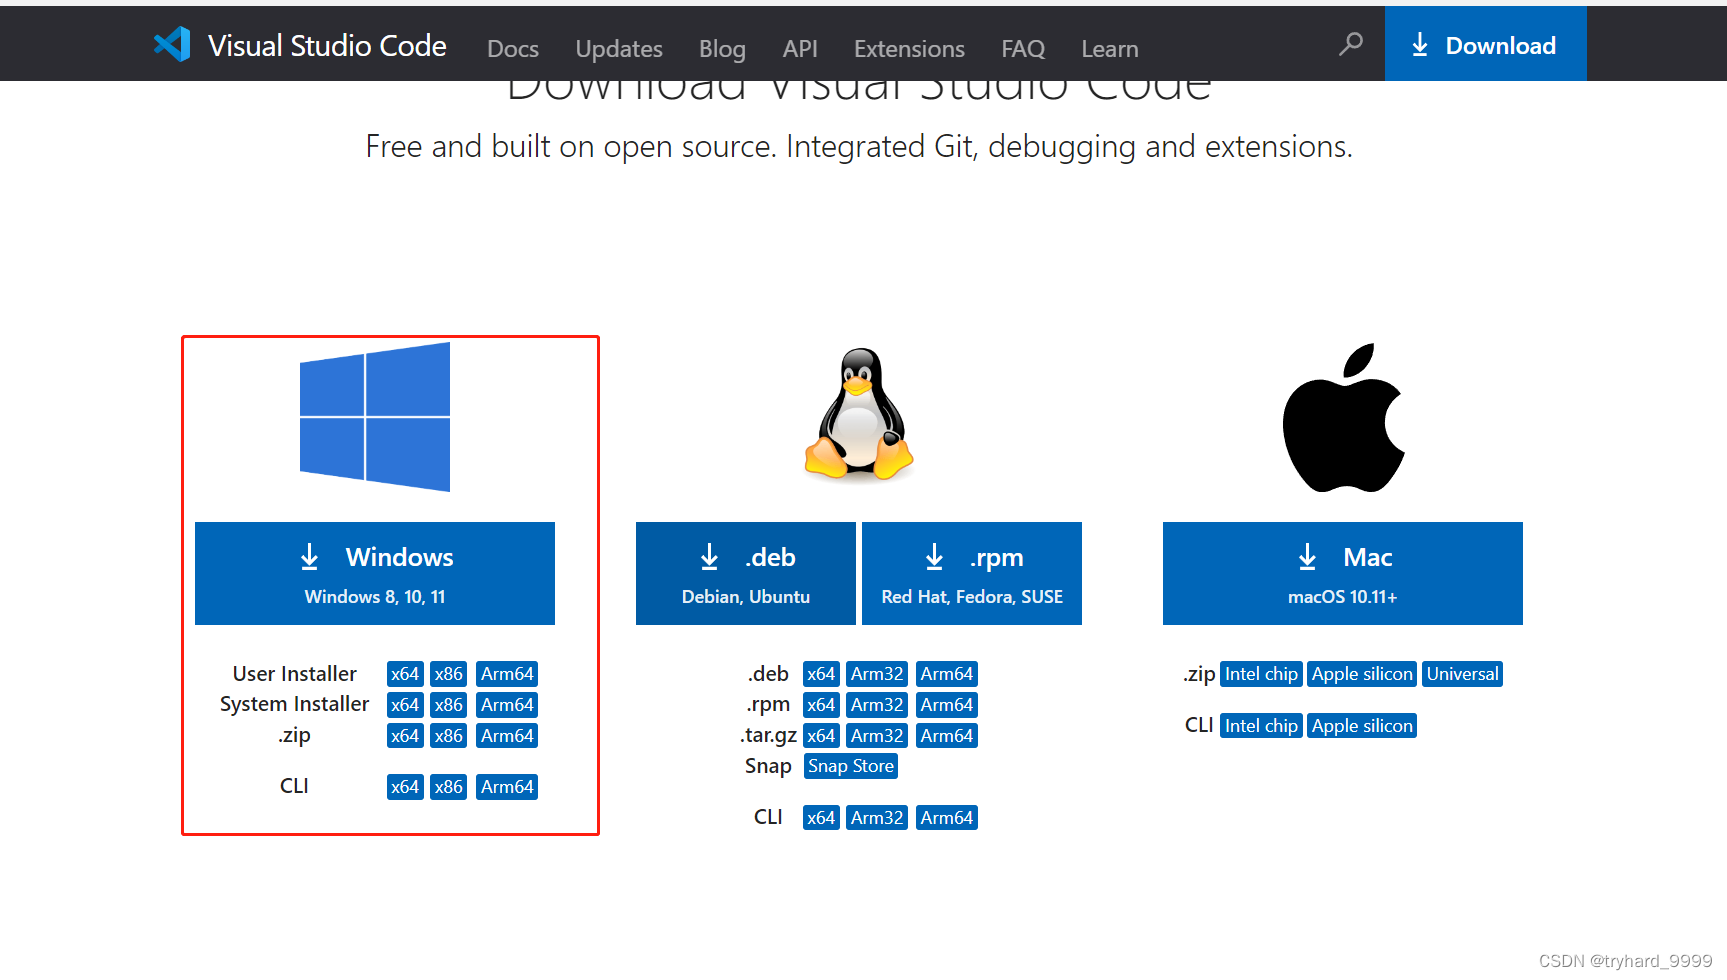Select Universal for Mac .zip
This screenshot has width=1727, height=980.
pos(1463,674)
